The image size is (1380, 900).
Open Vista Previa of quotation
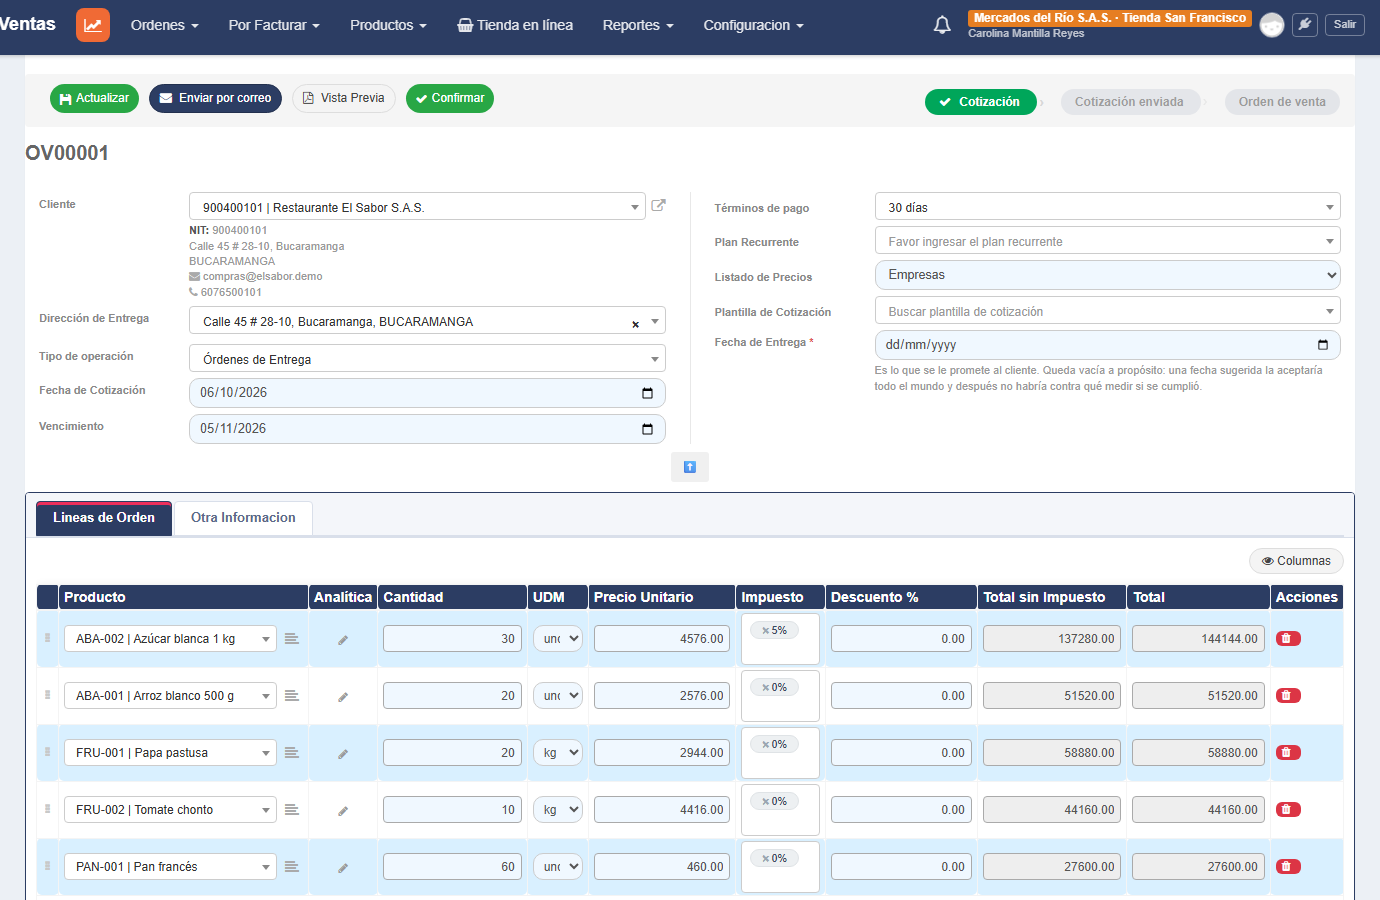tap(343, 98)
